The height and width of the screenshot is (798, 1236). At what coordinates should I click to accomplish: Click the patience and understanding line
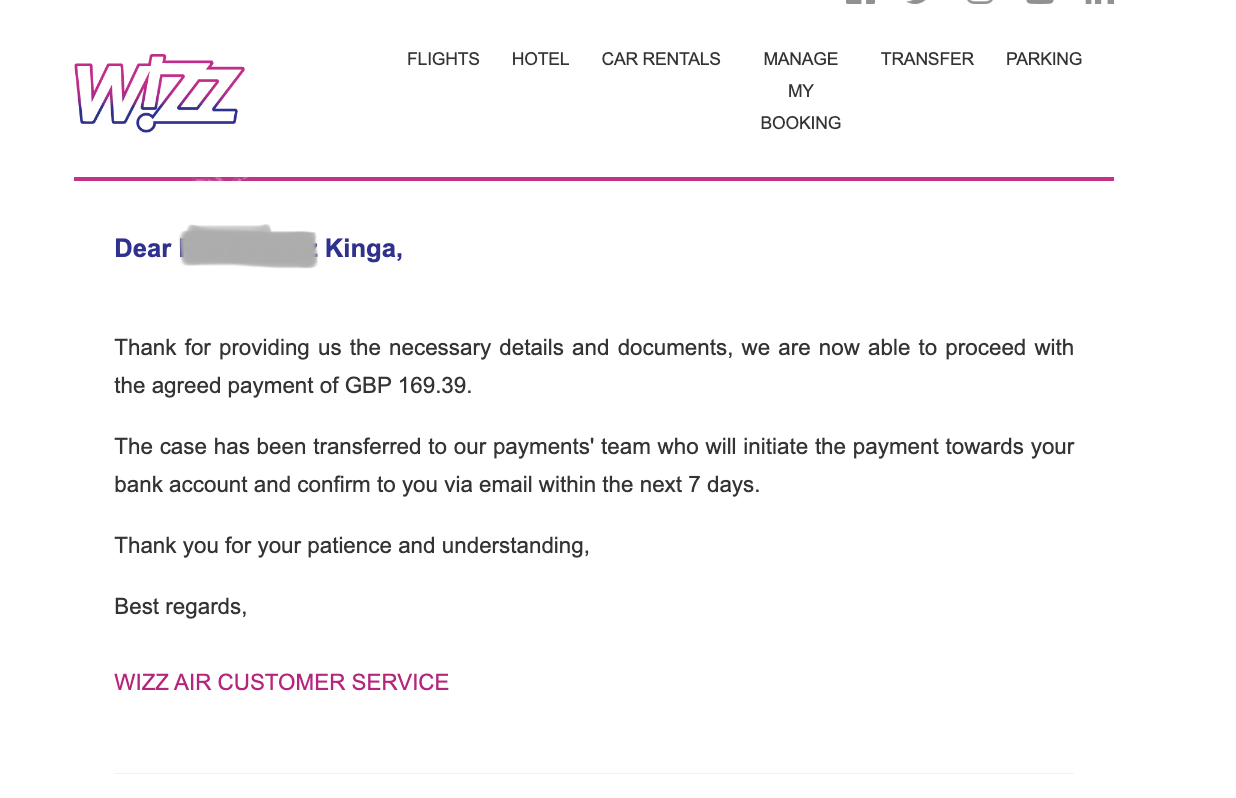click(x=352, y=546)
